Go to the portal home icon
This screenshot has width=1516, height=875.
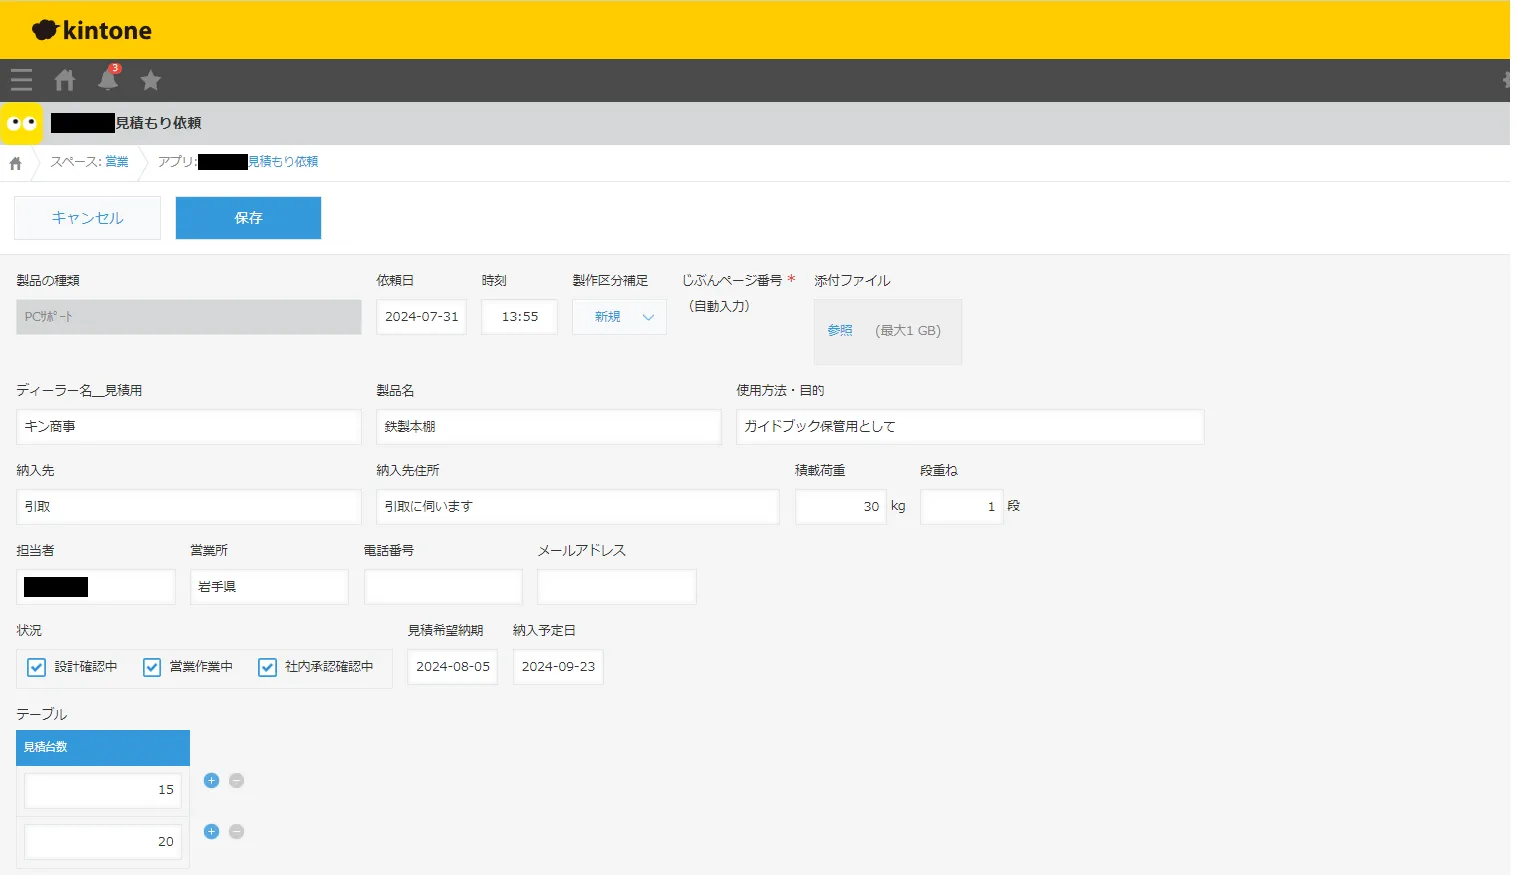click(65, 80)
